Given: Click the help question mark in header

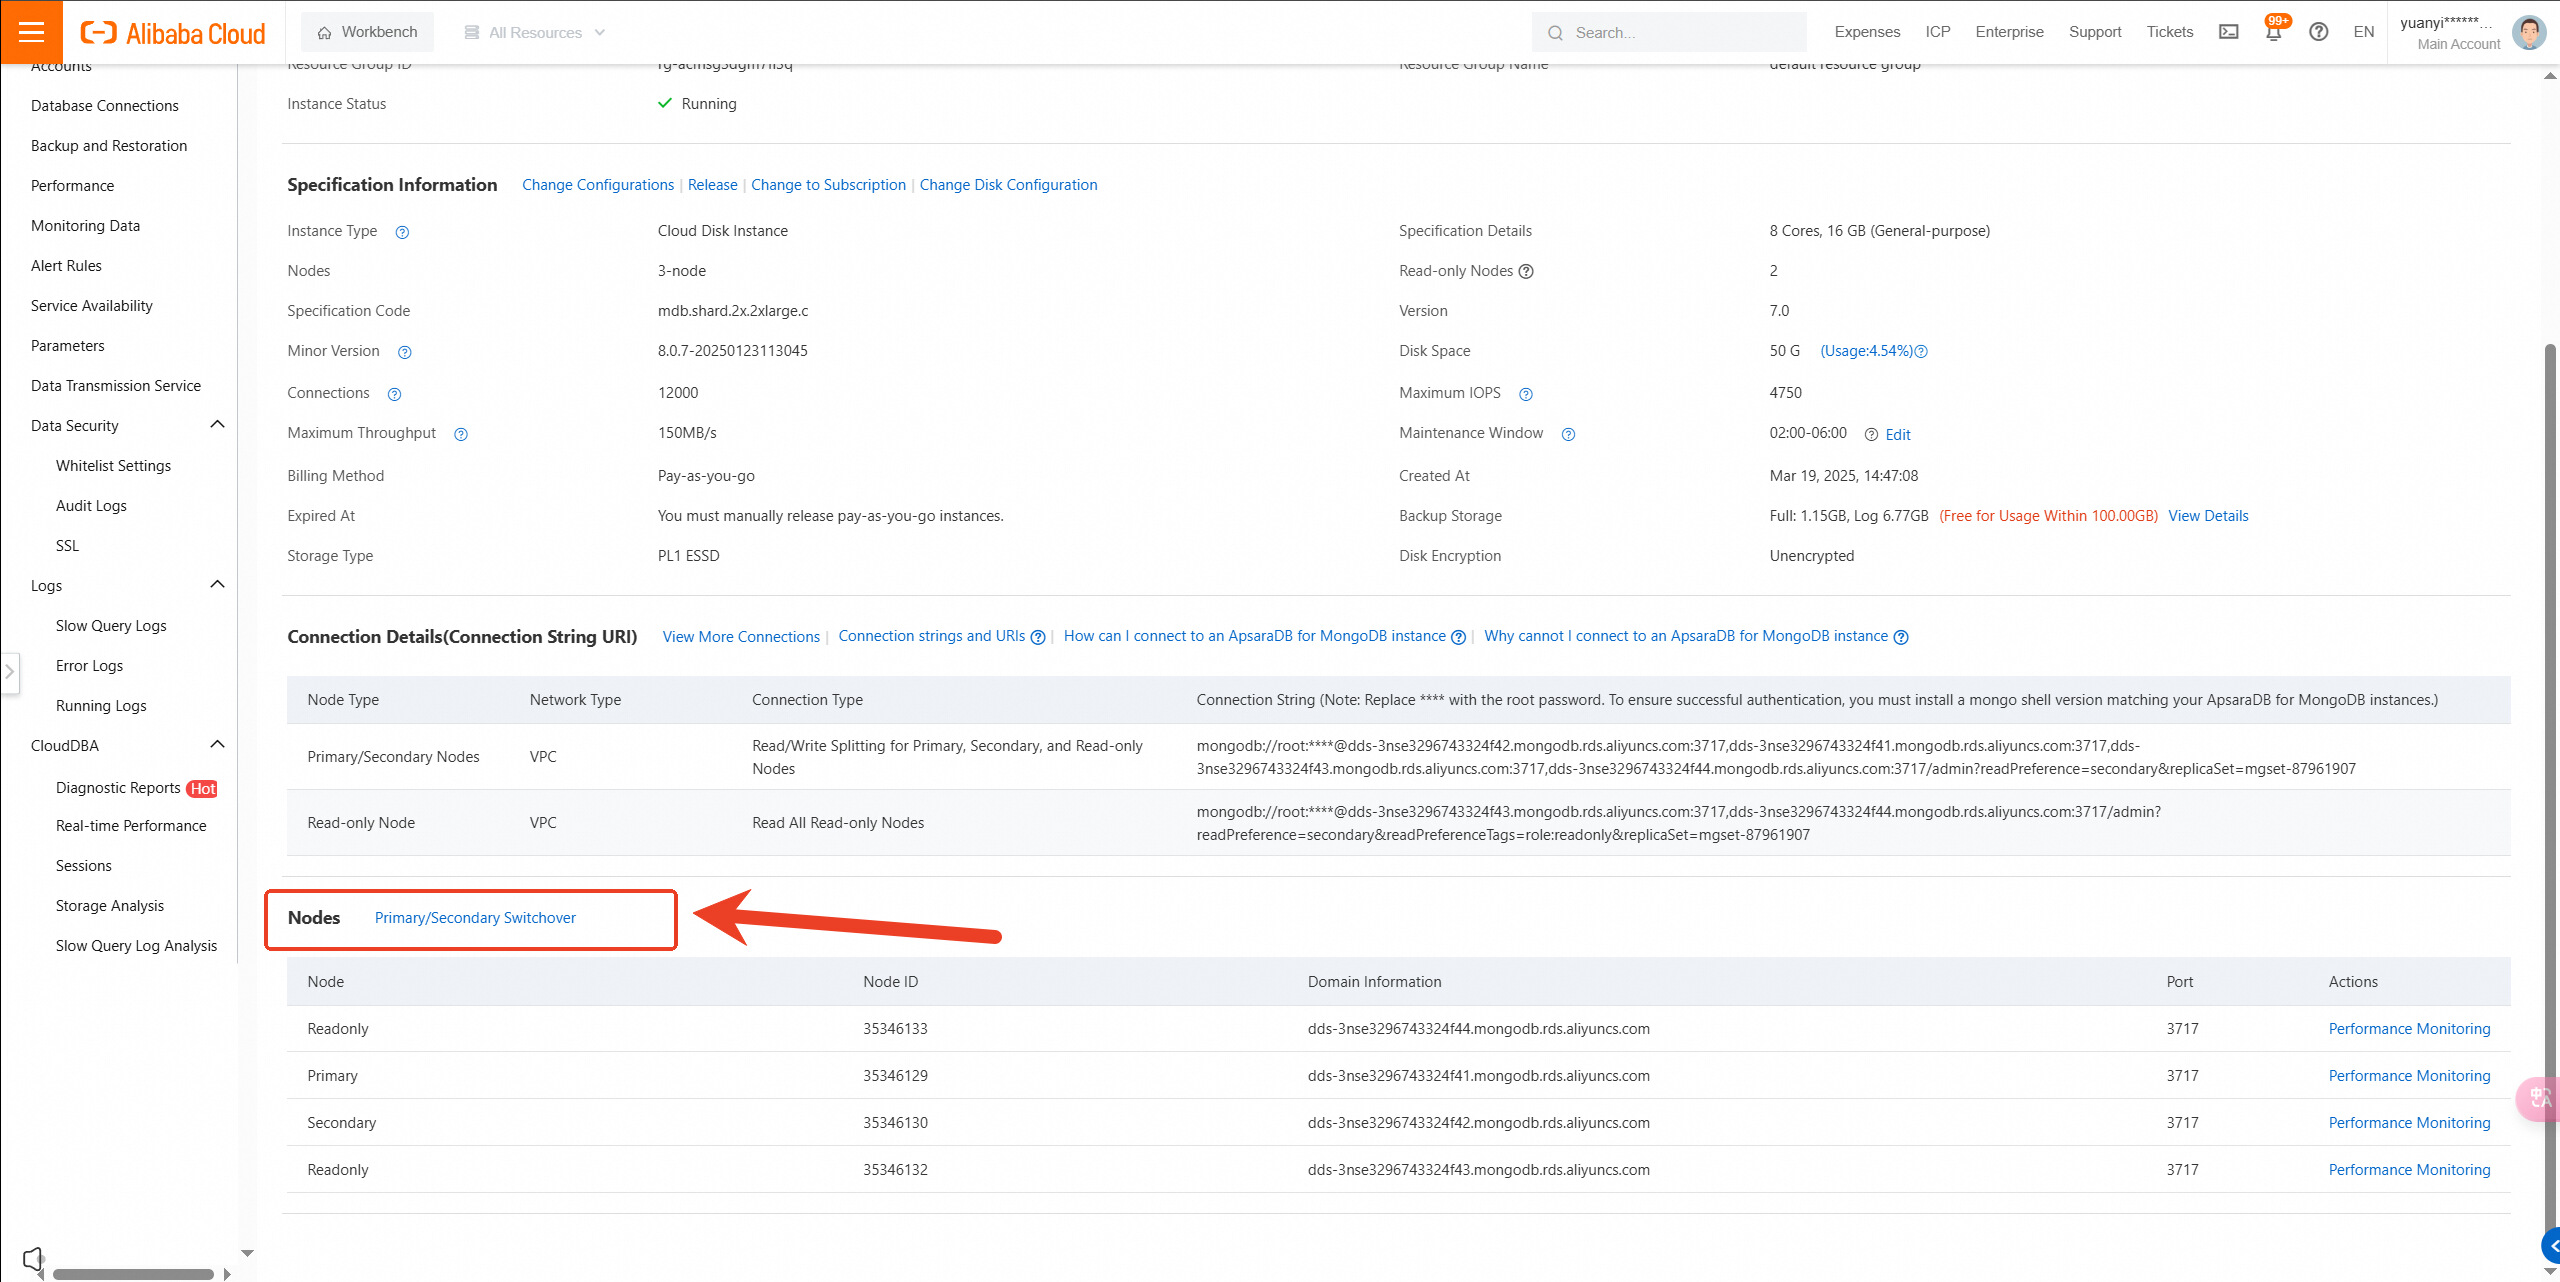Looking at the screenshot, I should 2319,32.
